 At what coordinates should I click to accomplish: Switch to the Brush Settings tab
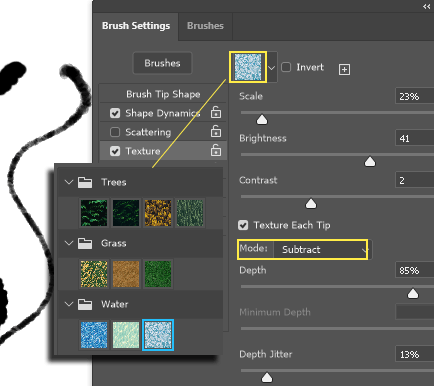point(136,26)
